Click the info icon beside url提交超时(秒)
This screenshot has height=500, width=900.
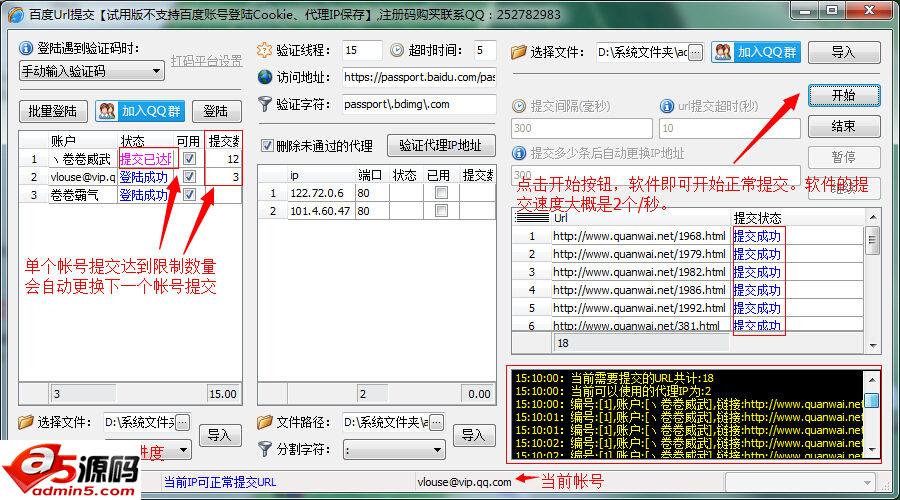(x=666, y=106)
